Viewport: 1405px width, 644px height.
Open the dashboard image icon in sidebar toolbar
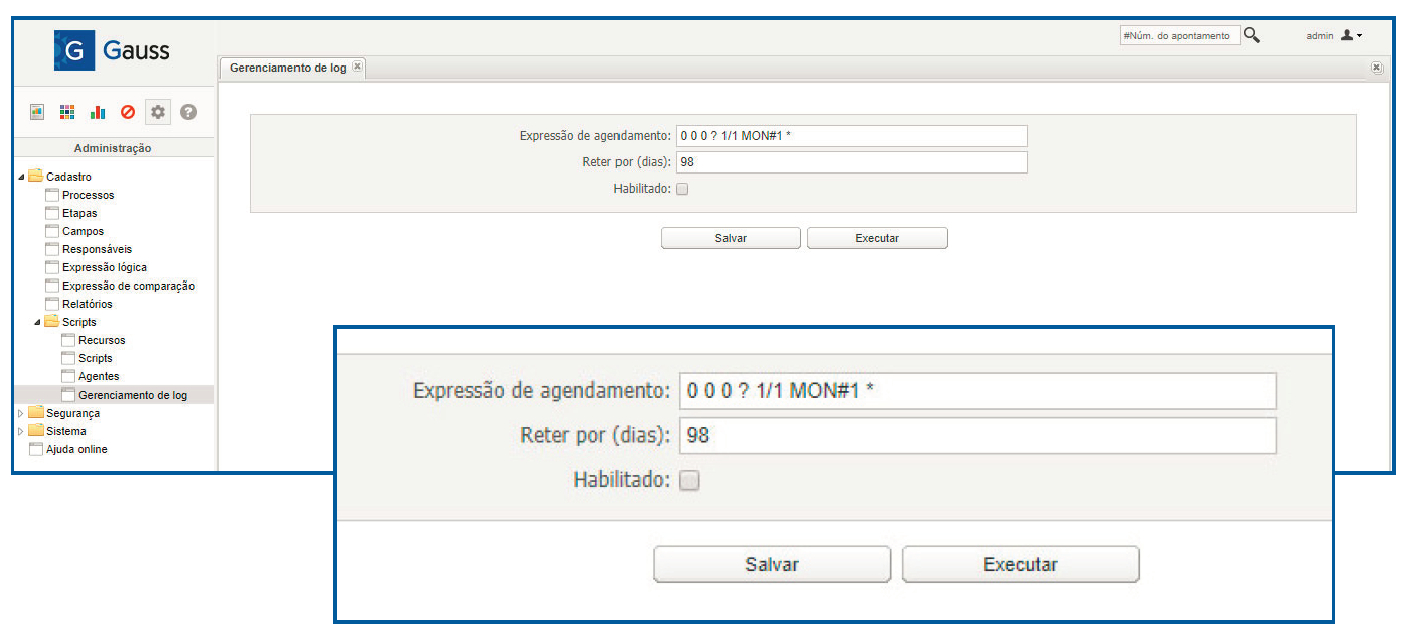(37, 112)
